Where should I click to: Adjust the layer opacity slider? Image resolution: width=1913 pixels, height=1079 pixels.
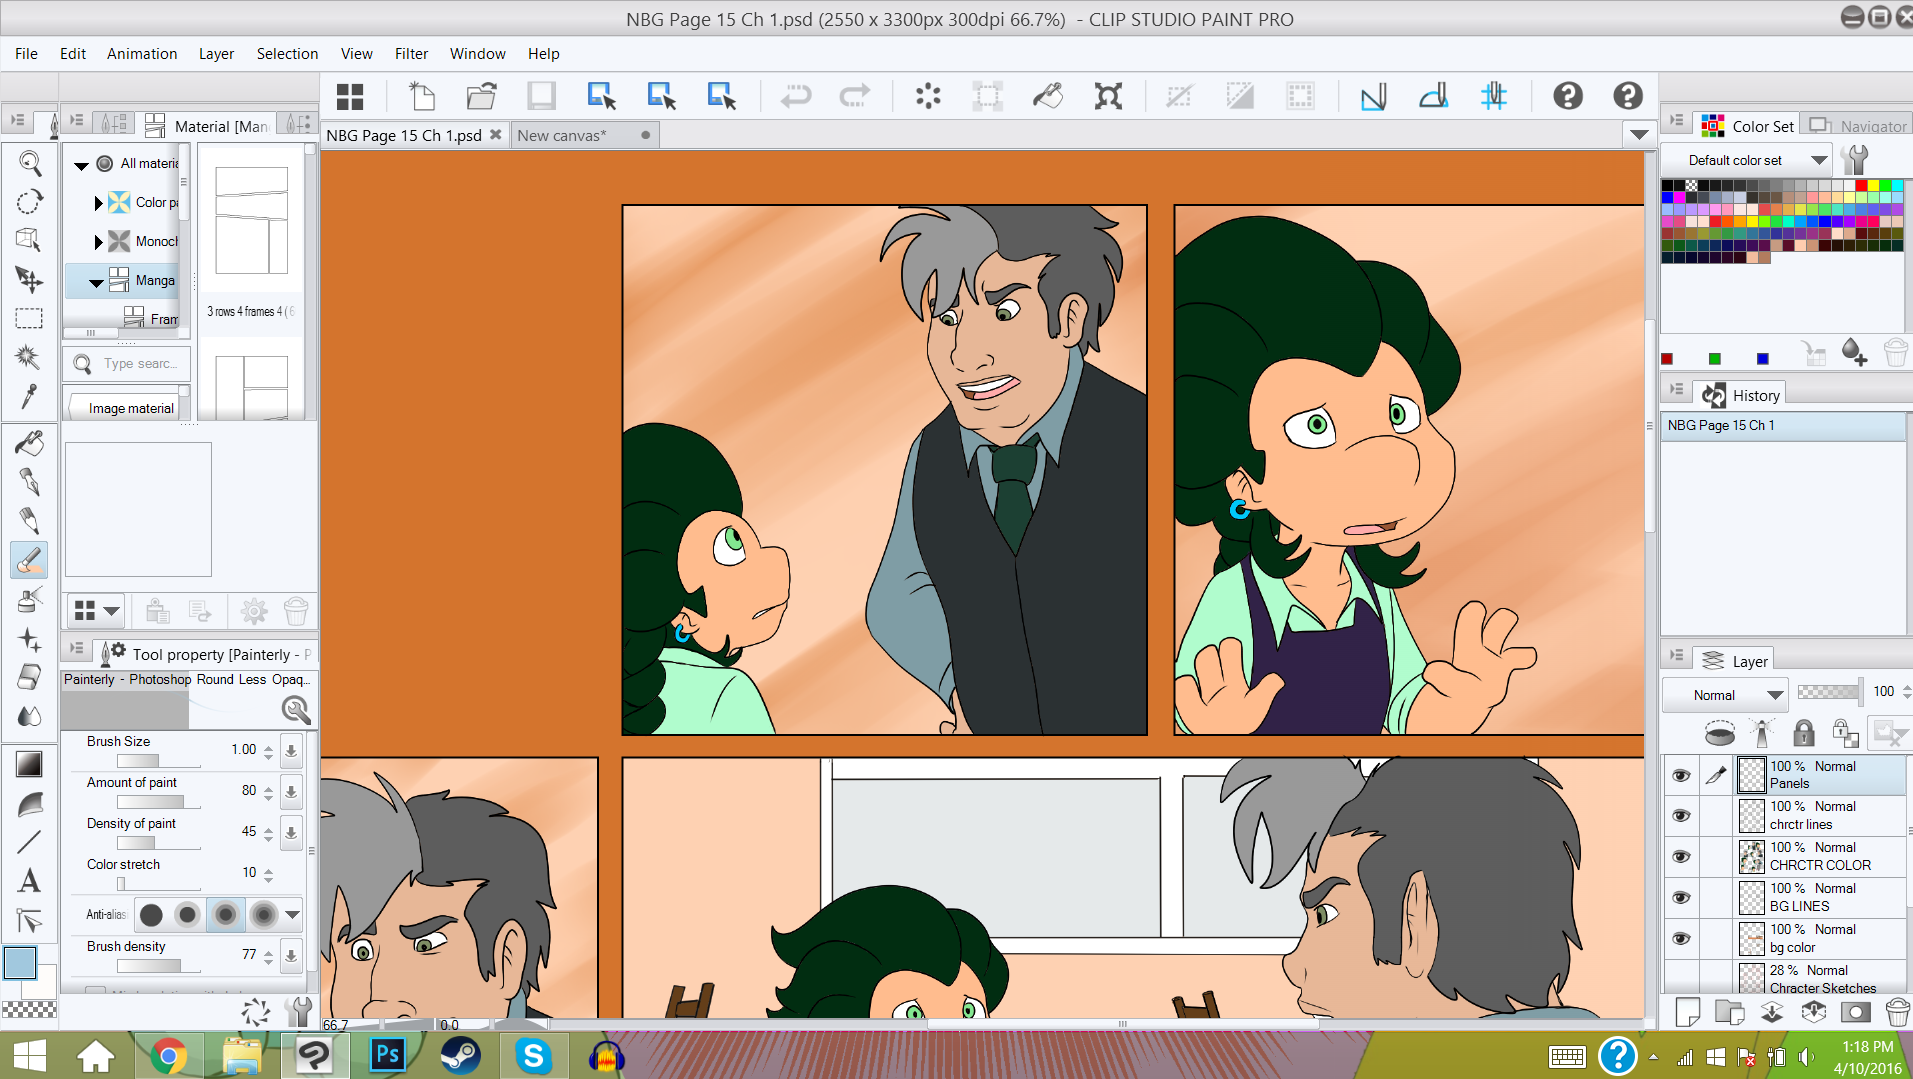pos(1829,692)
